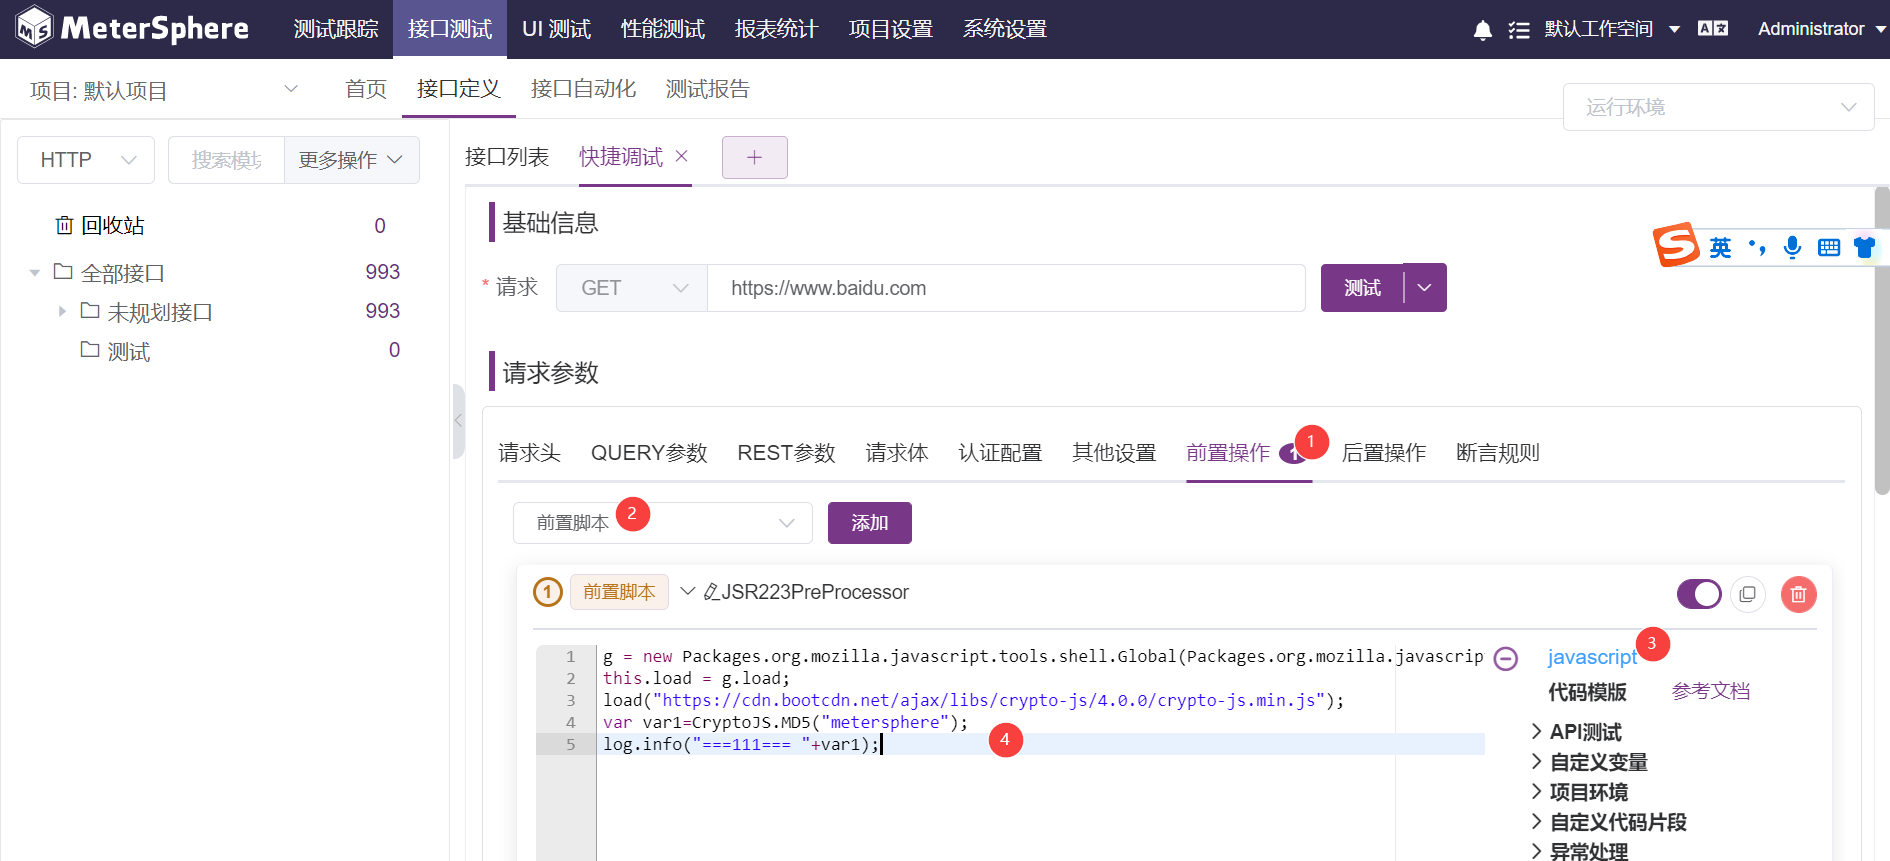This screenshot has height=861, width=1890.
Task: Open the 断言规则 tab
Action: pos(1498,453)
